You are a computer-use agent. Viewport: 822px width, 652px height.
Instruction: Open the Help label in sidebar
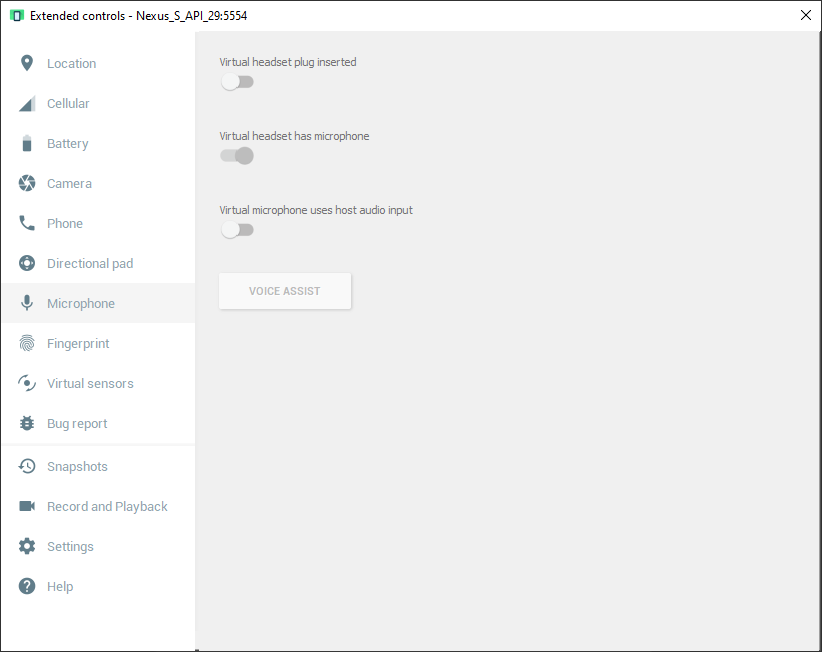60,587
